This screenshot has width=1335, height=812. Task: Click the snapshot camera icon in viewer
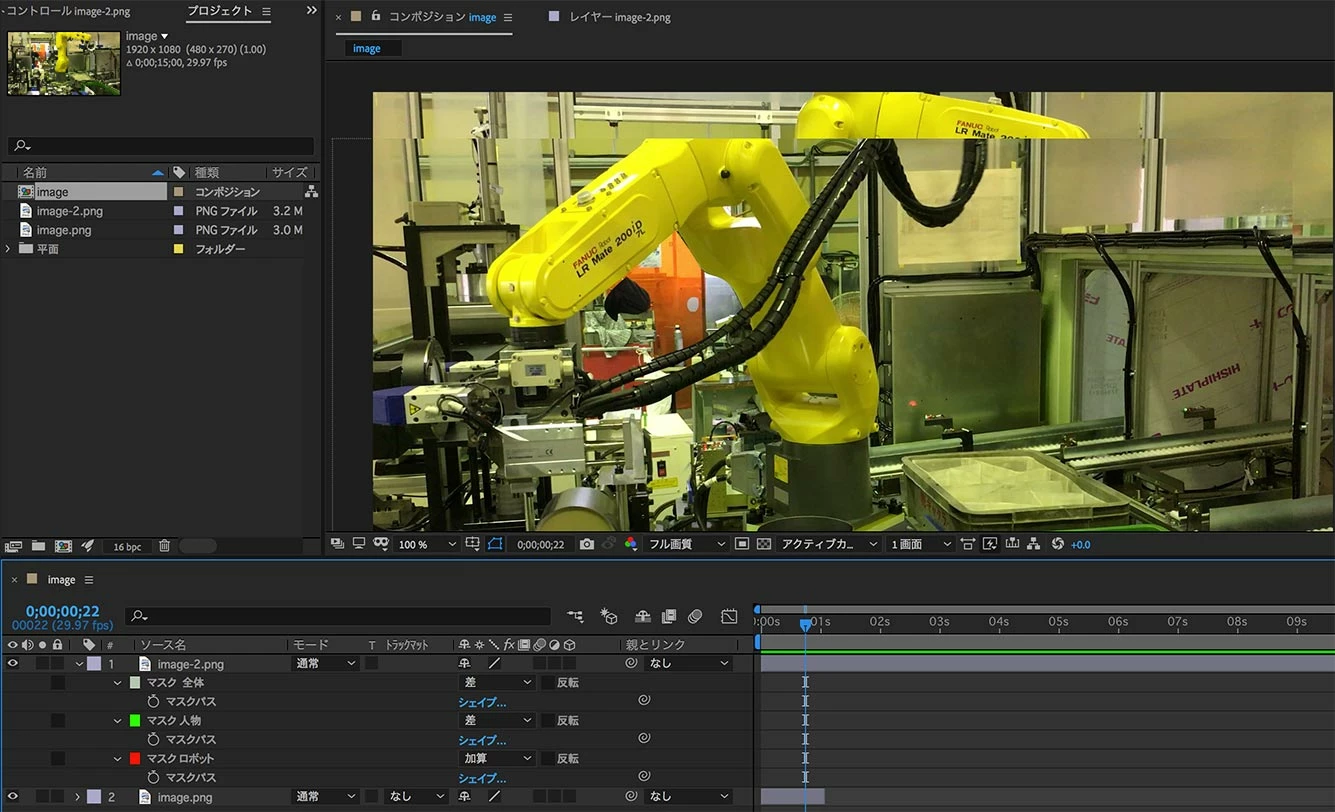pyautogui.click(x=587, y=544)
